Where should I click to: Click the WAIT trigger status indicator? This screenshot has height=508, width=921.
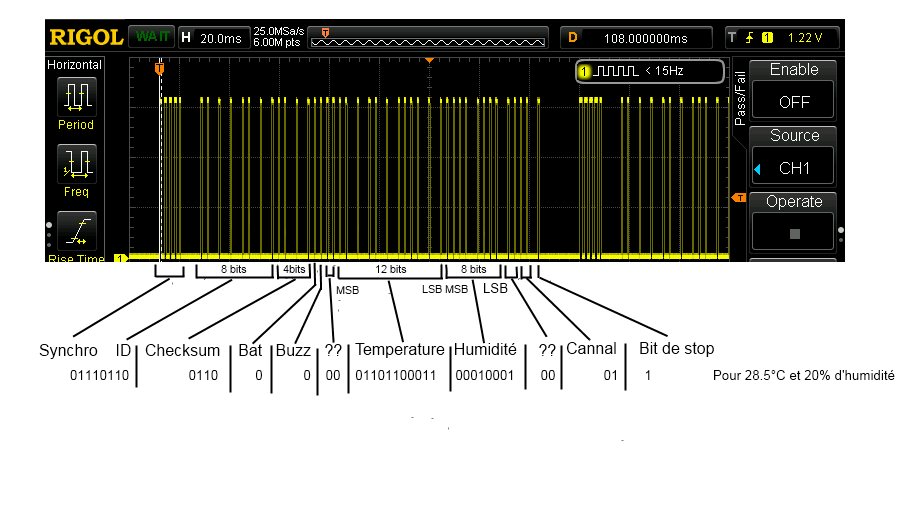tap(152, 37)
